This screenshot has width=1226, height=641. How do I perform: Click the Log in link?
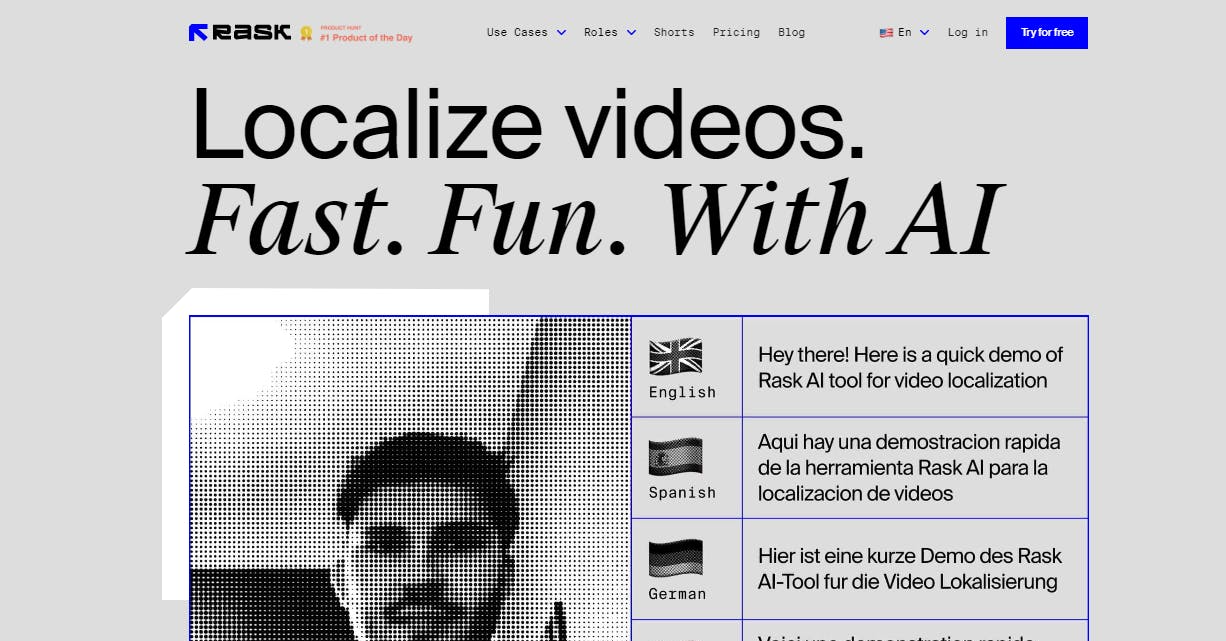(967, 32)
